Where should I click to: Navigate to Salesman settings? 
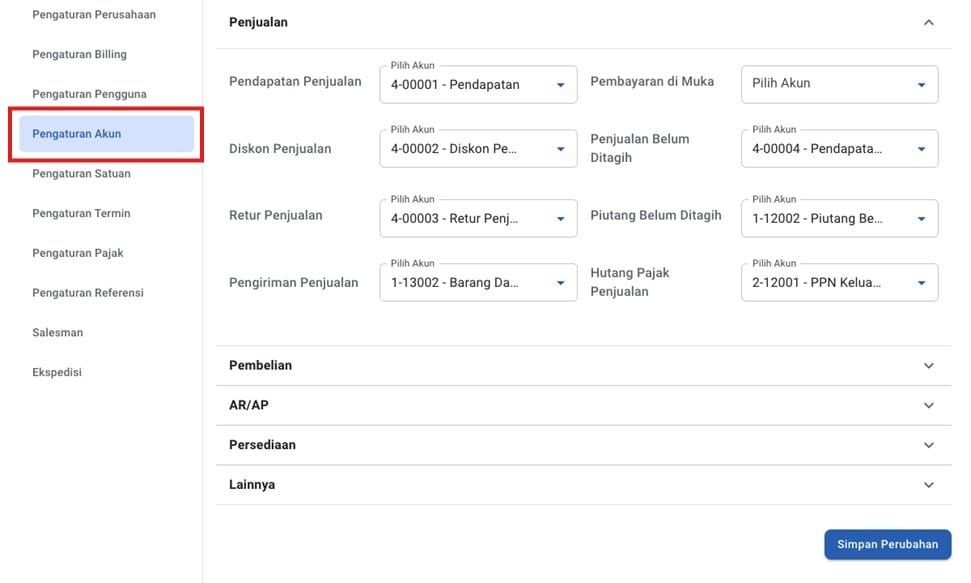58,332
